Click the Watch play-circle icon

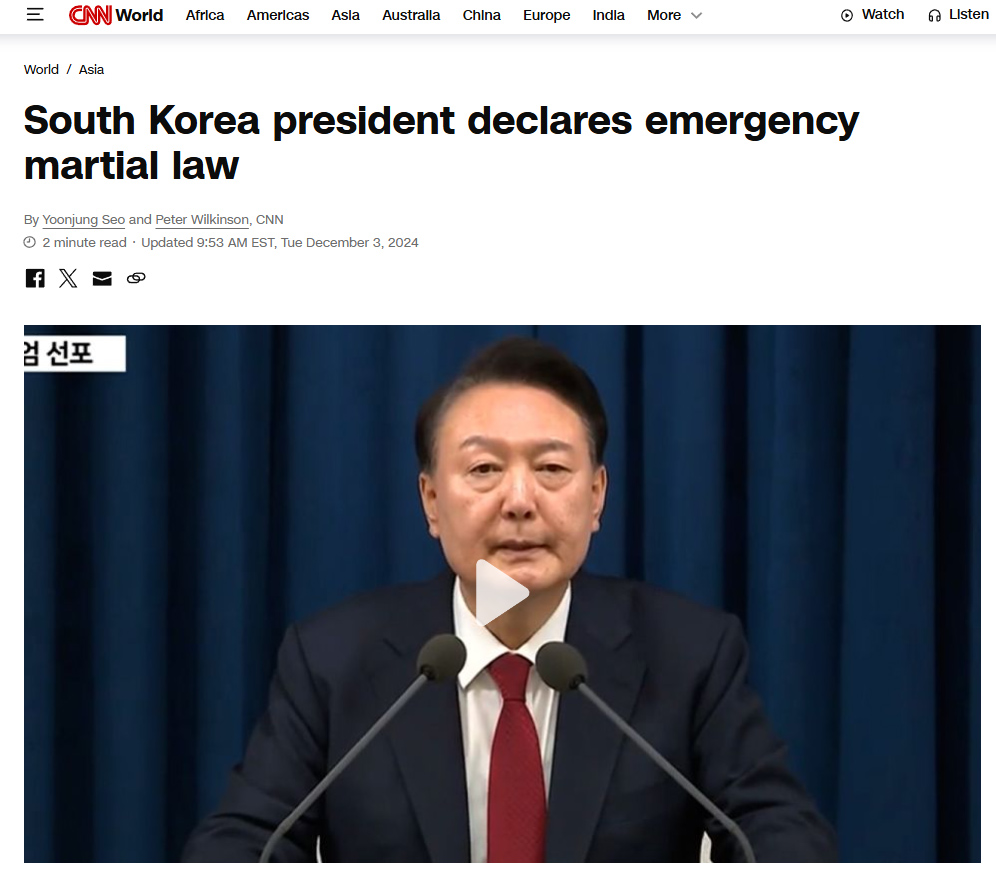[x=847, y=15]
